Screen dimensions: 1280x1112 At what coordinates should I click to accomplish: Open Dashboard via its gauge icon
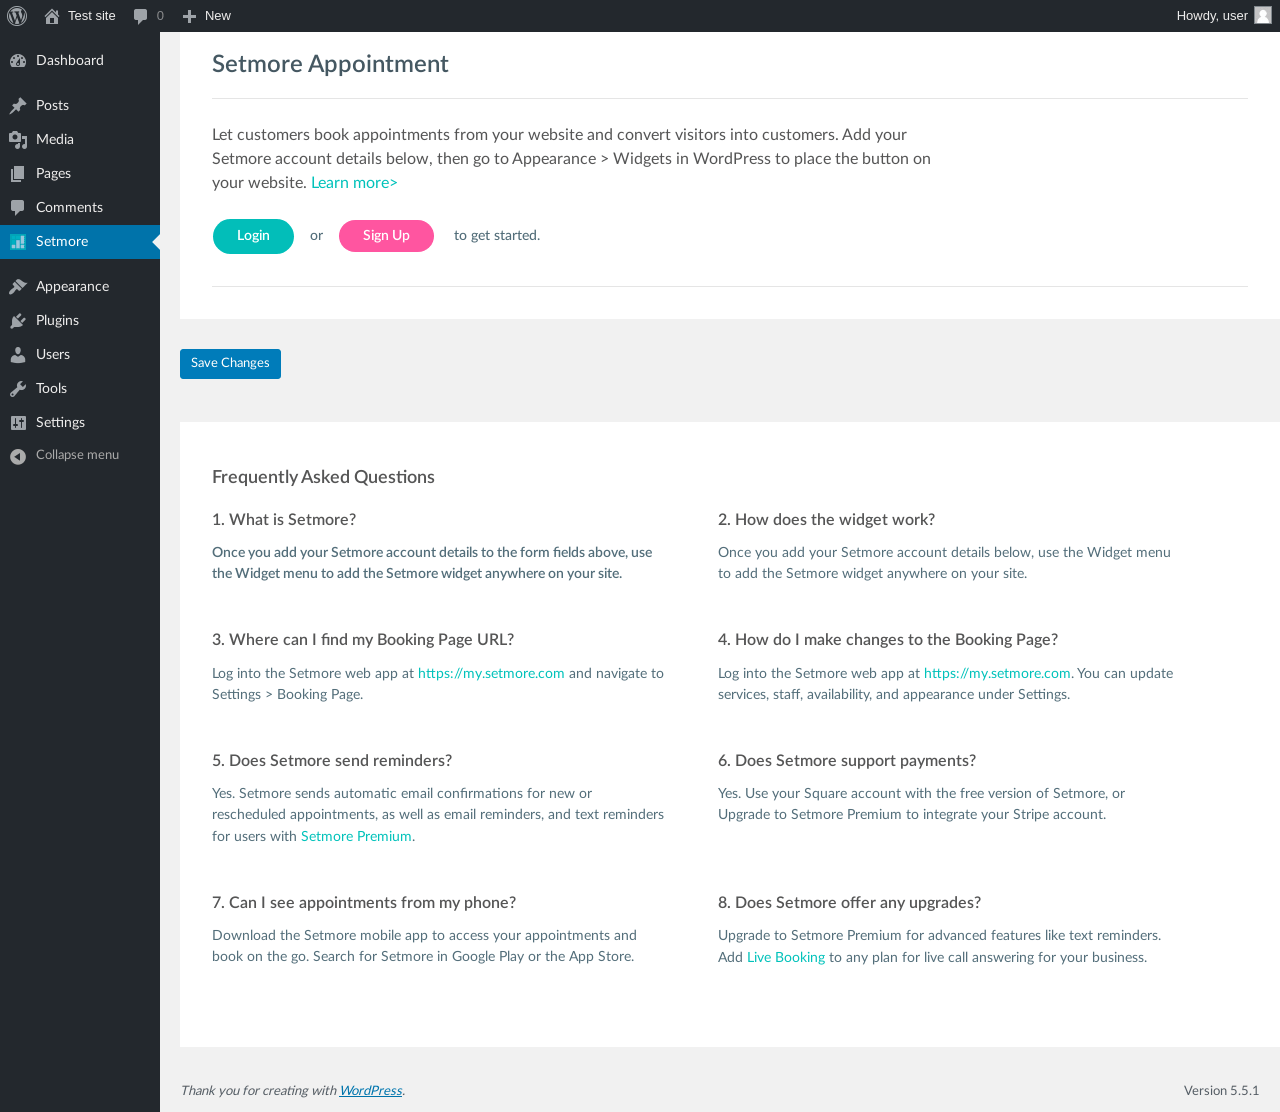(x=18, y=60)
